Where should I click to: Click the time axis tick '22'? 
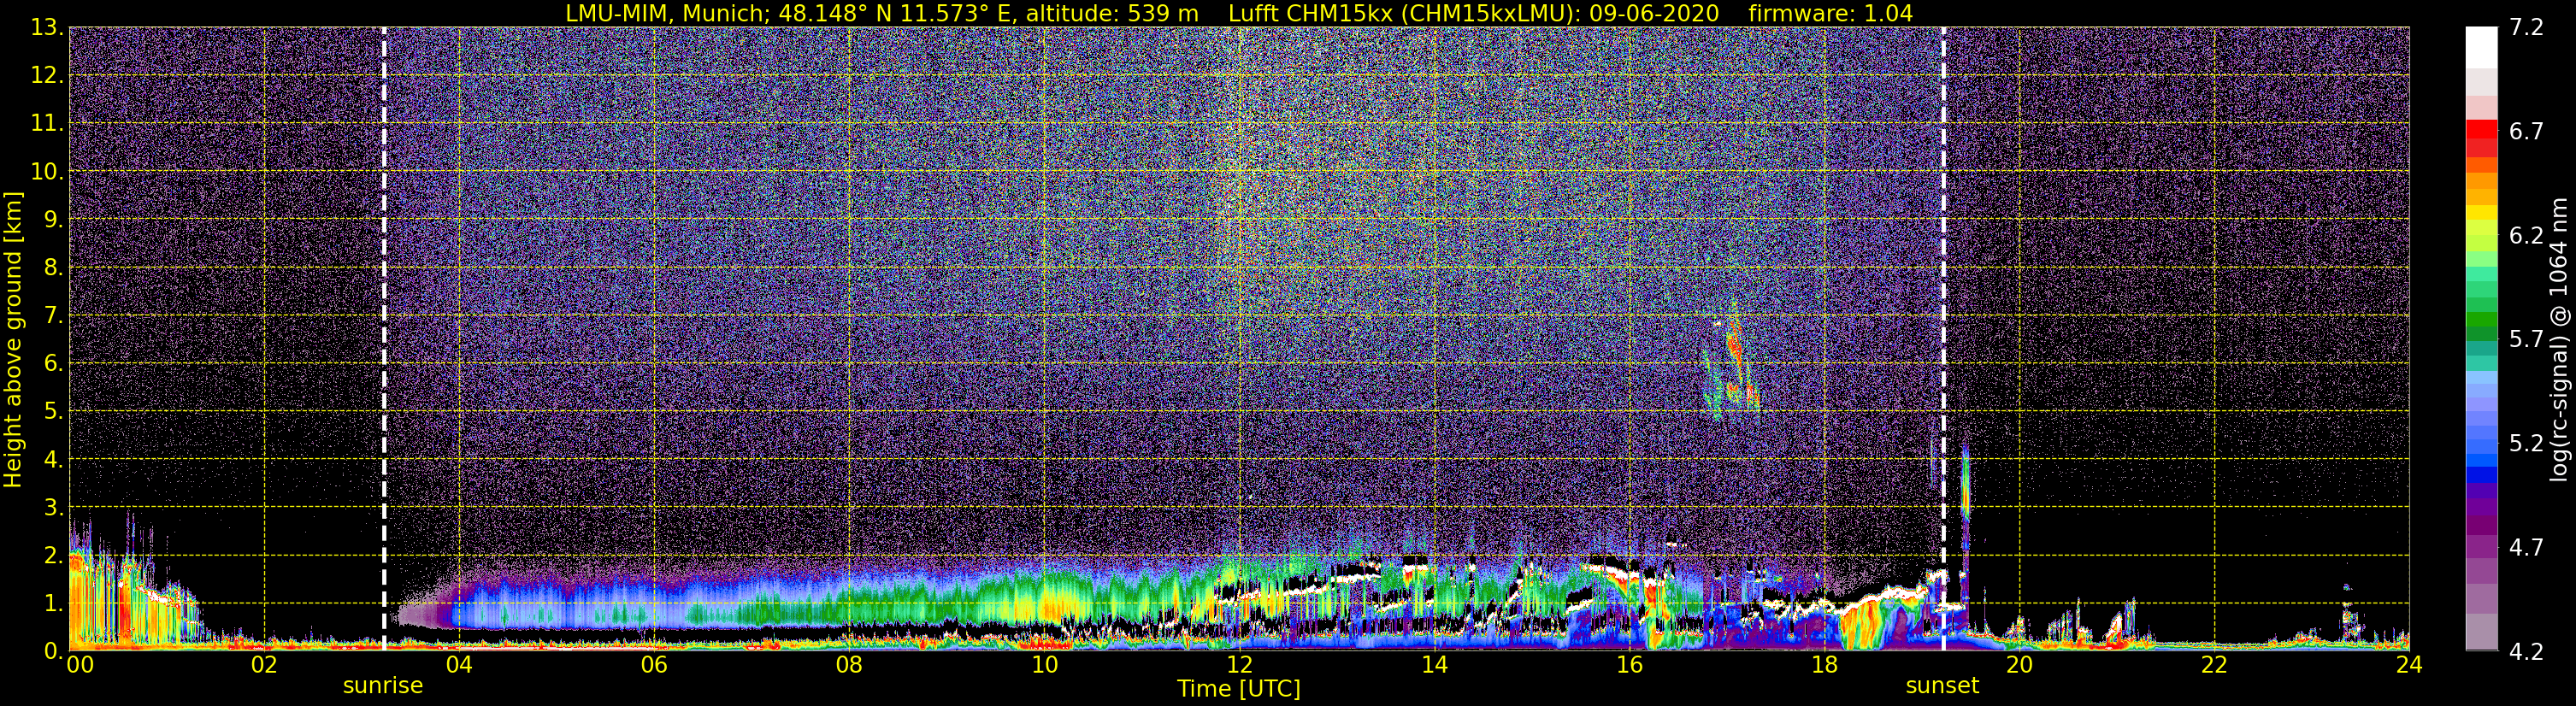2214,666
